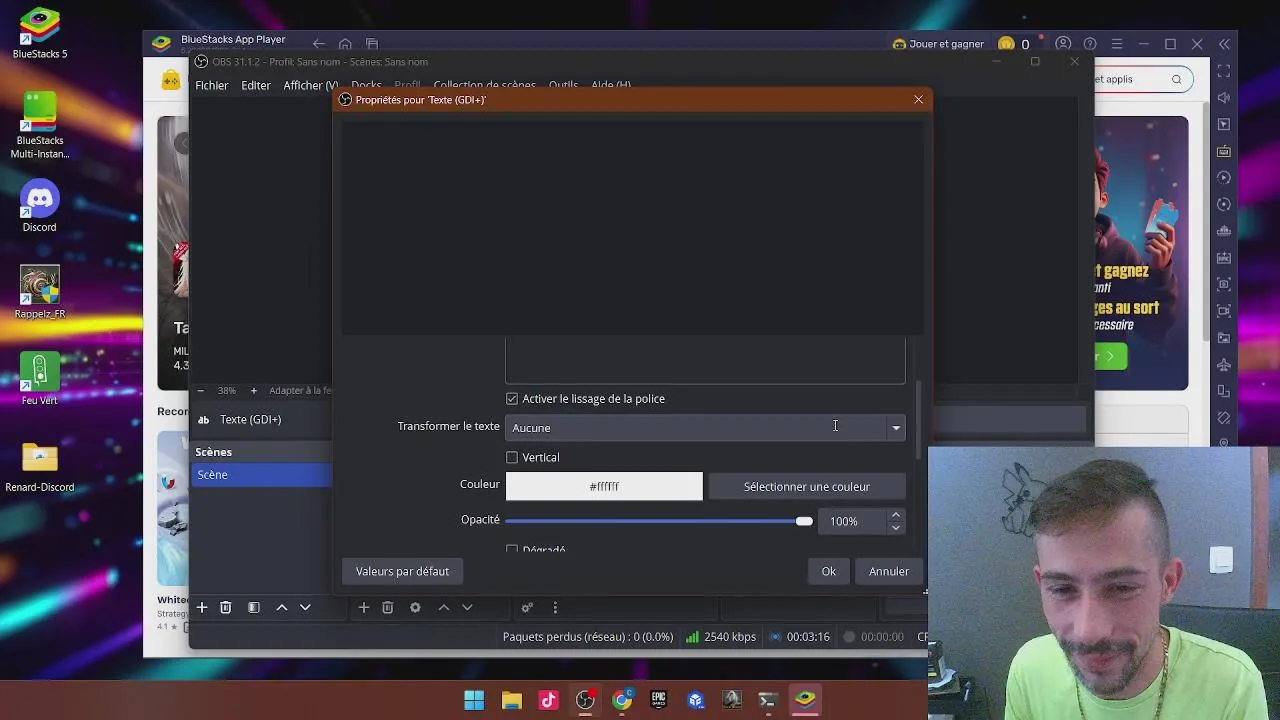Click the BlueStacks coin counter icon

[1006, 44]
